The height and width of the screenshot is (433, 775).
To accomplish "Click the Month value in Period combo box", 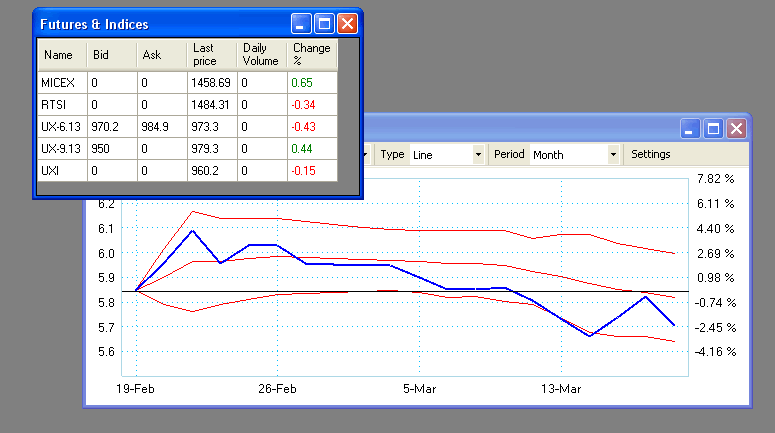I will coord(548,155).
